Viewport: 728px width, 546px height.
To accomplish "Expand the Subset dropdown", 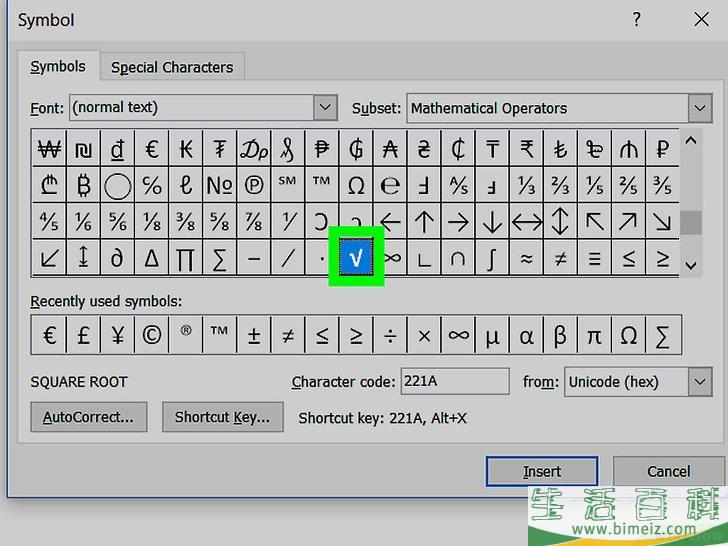I will pos(698,108).
